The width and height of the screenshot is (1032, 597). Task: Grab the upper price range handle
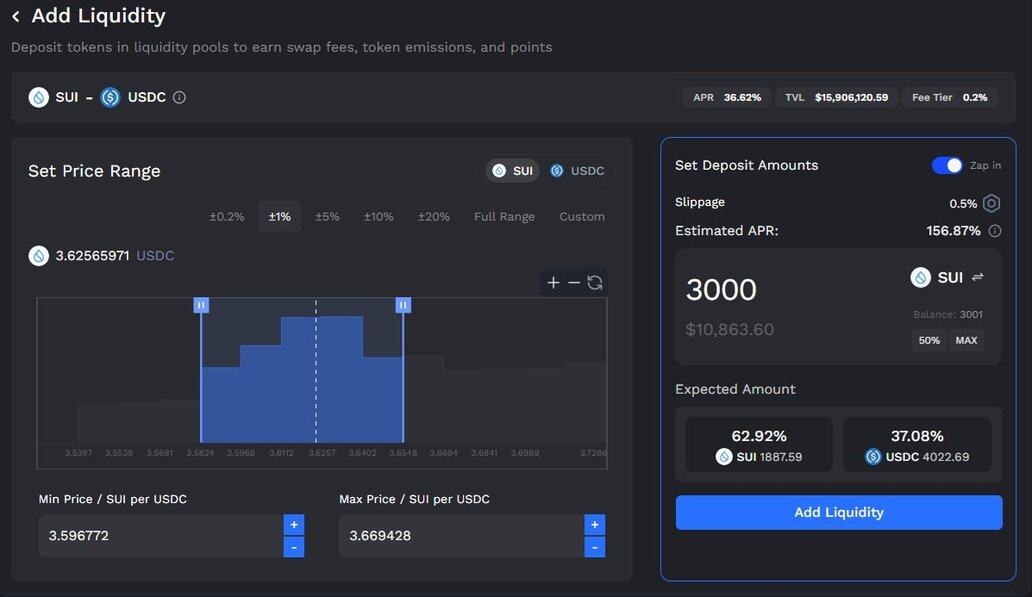403,305
